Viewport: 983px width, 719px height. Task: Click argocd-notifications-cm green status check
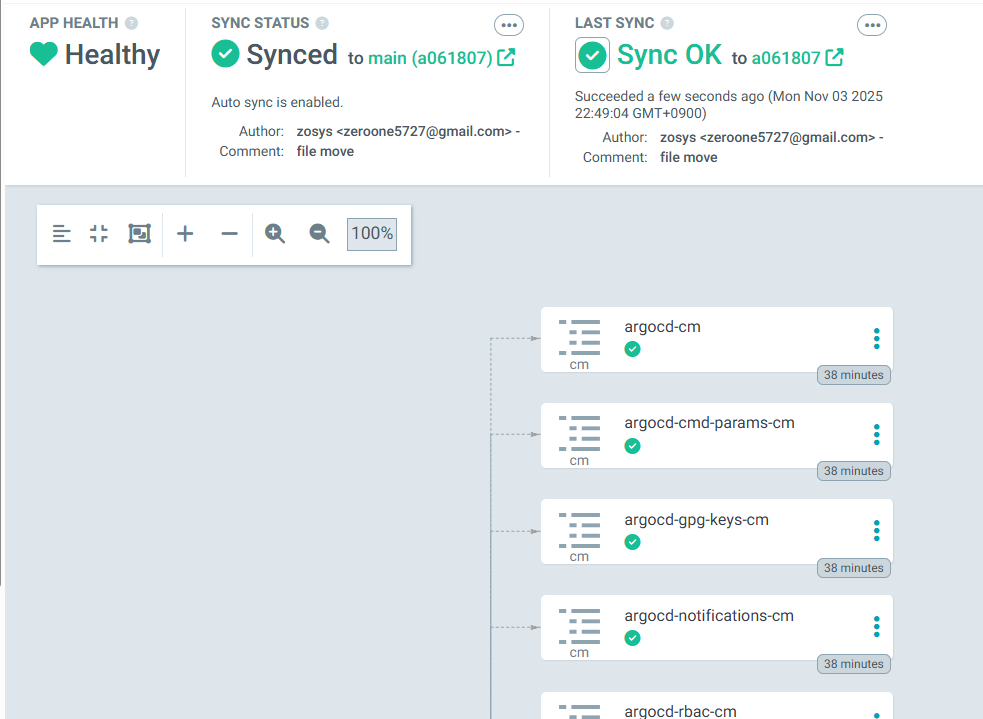coord(633,638)
